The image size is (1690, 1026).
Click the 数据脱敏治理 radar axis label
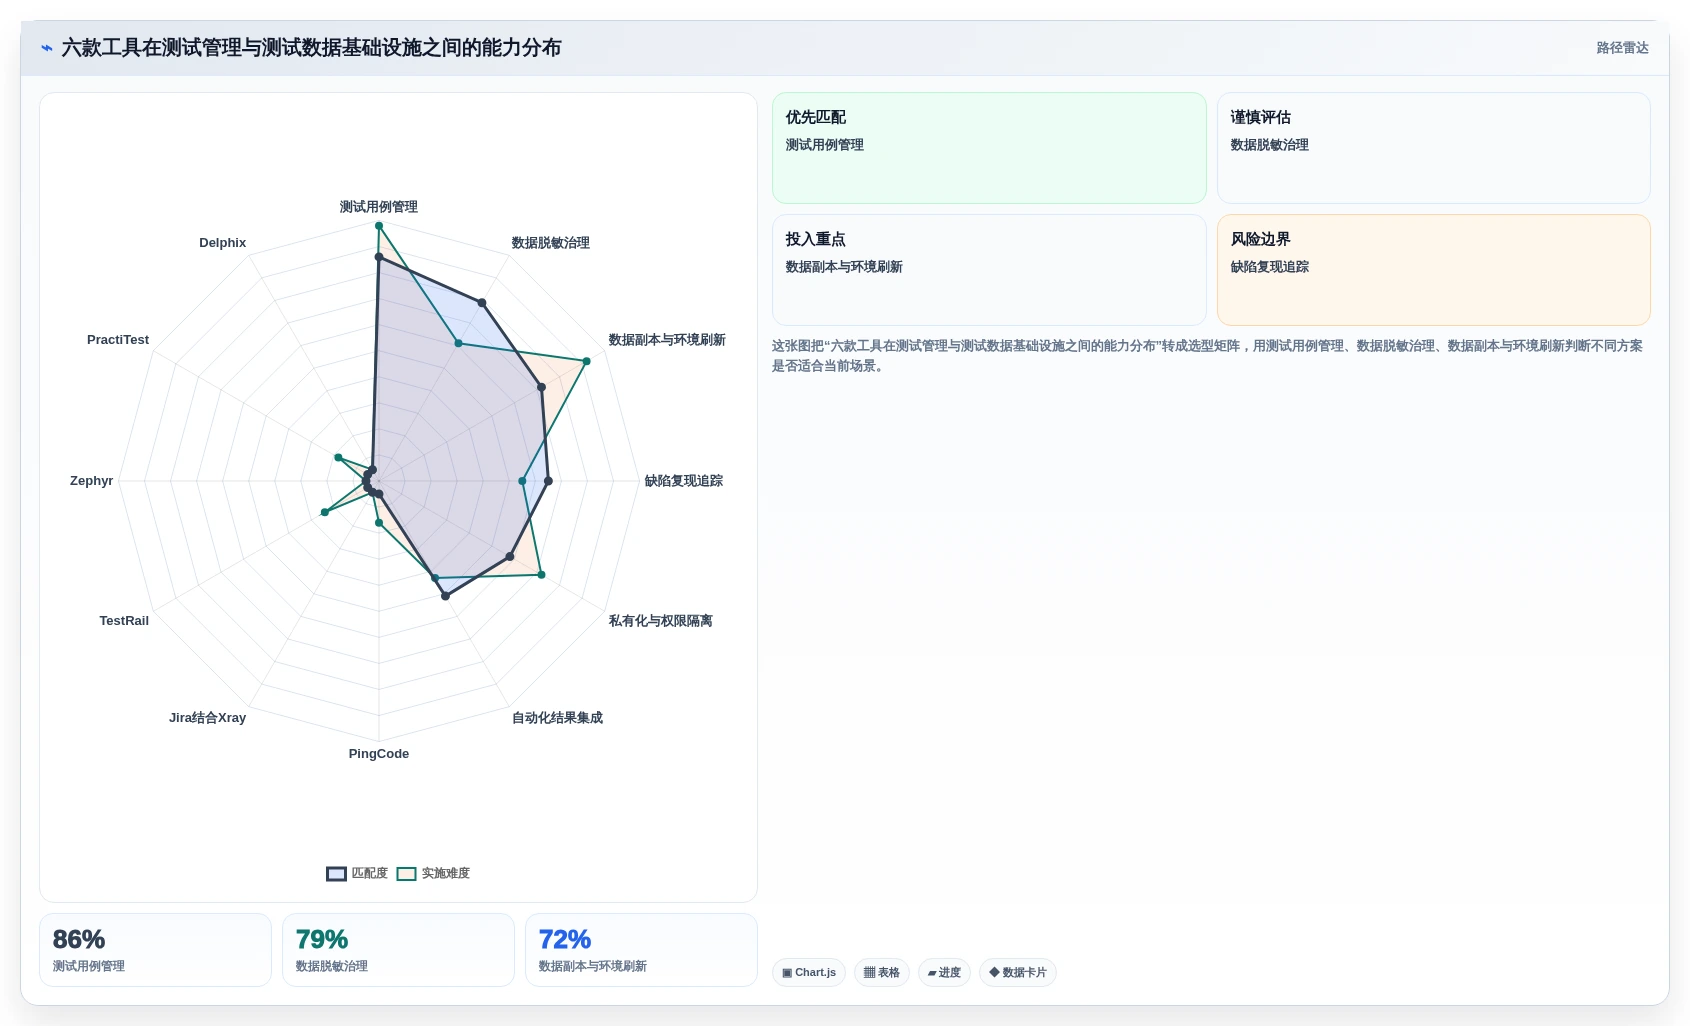[x=551, y=243]
